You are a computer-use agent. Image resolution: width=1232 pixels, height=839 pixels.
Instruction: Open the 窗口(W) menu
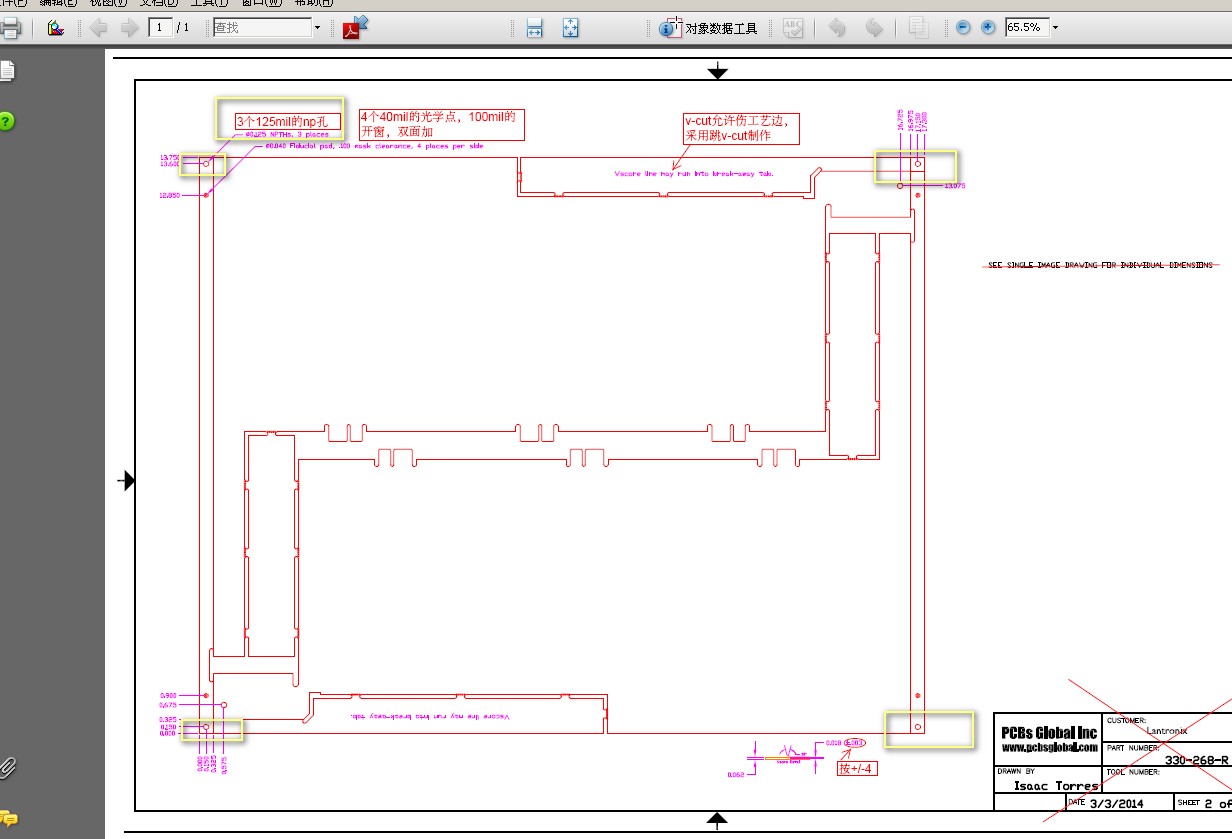pos(262,4)
